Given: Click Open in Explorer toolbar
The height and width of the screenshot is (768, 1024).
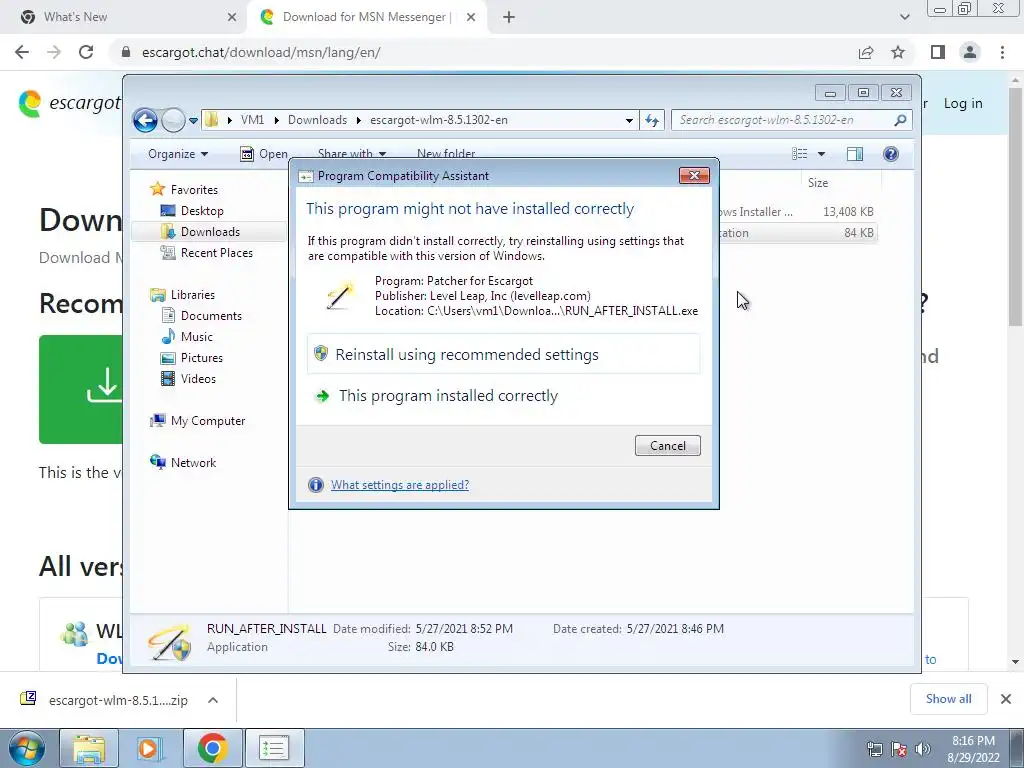Looking at the screenshot, I should pyautogui.click(x=264, y=154).
